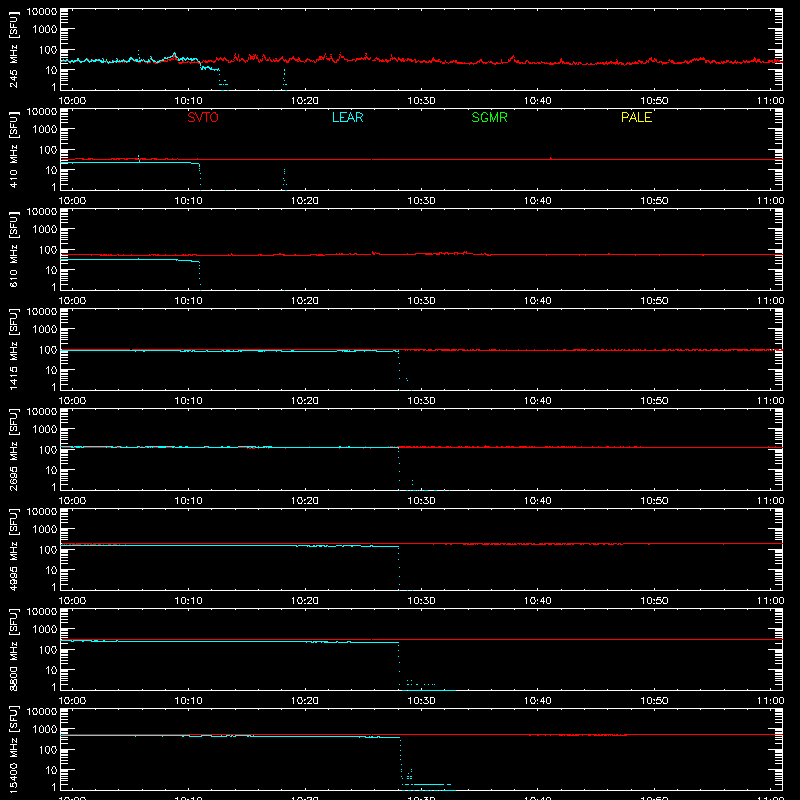Click the 1000 y-axis value on 15400 MHz panel
The height and width of the screenshot is (800, 800).
[x=45, y=730]
